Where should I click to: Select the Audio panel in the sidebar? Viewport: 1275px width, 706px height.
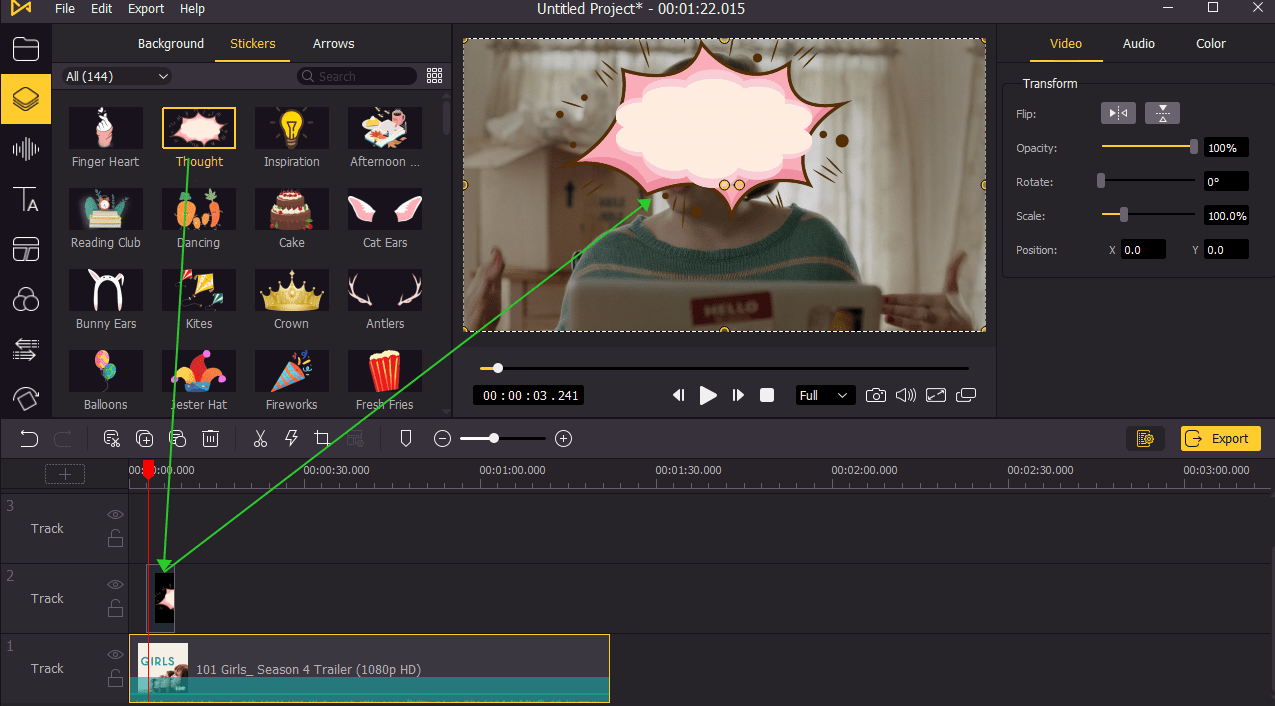(25, 149)
